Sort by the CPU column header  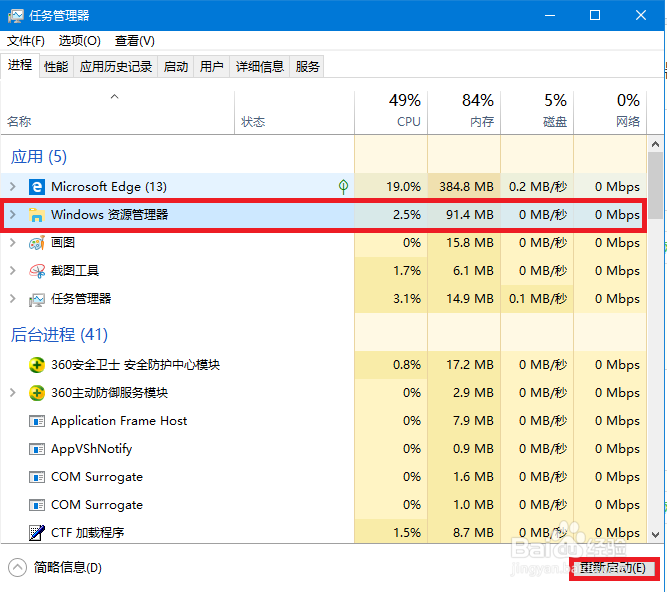click(391, 113)
